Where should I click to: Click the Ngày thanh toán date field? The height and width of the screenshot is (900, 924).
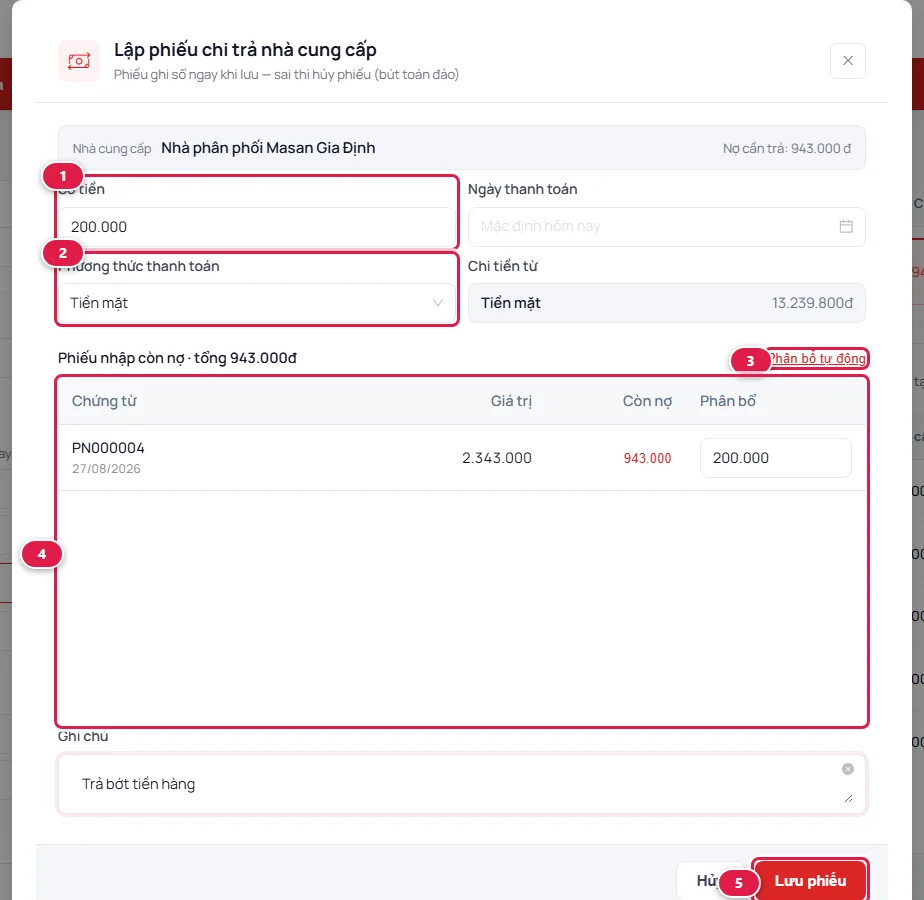[x=666, y=227]
